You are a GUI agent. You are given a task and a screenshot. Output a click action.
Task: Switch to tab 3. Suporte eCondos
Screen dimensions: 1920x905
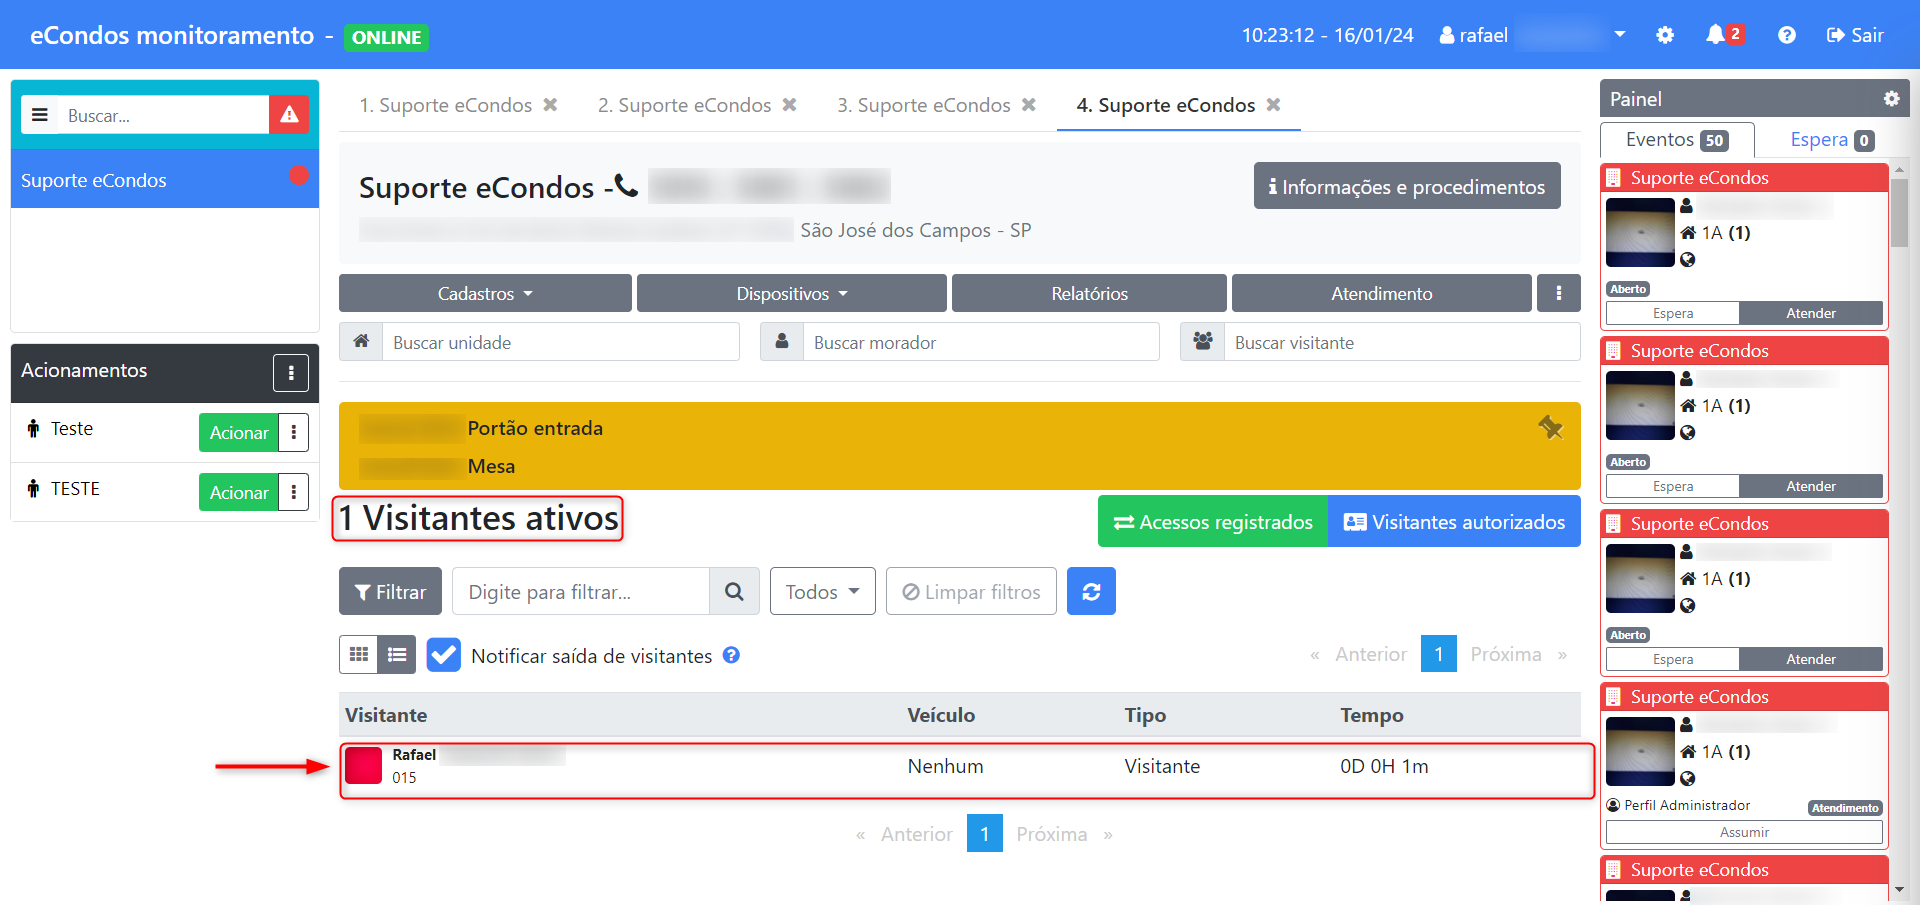(x=924, y=105)
